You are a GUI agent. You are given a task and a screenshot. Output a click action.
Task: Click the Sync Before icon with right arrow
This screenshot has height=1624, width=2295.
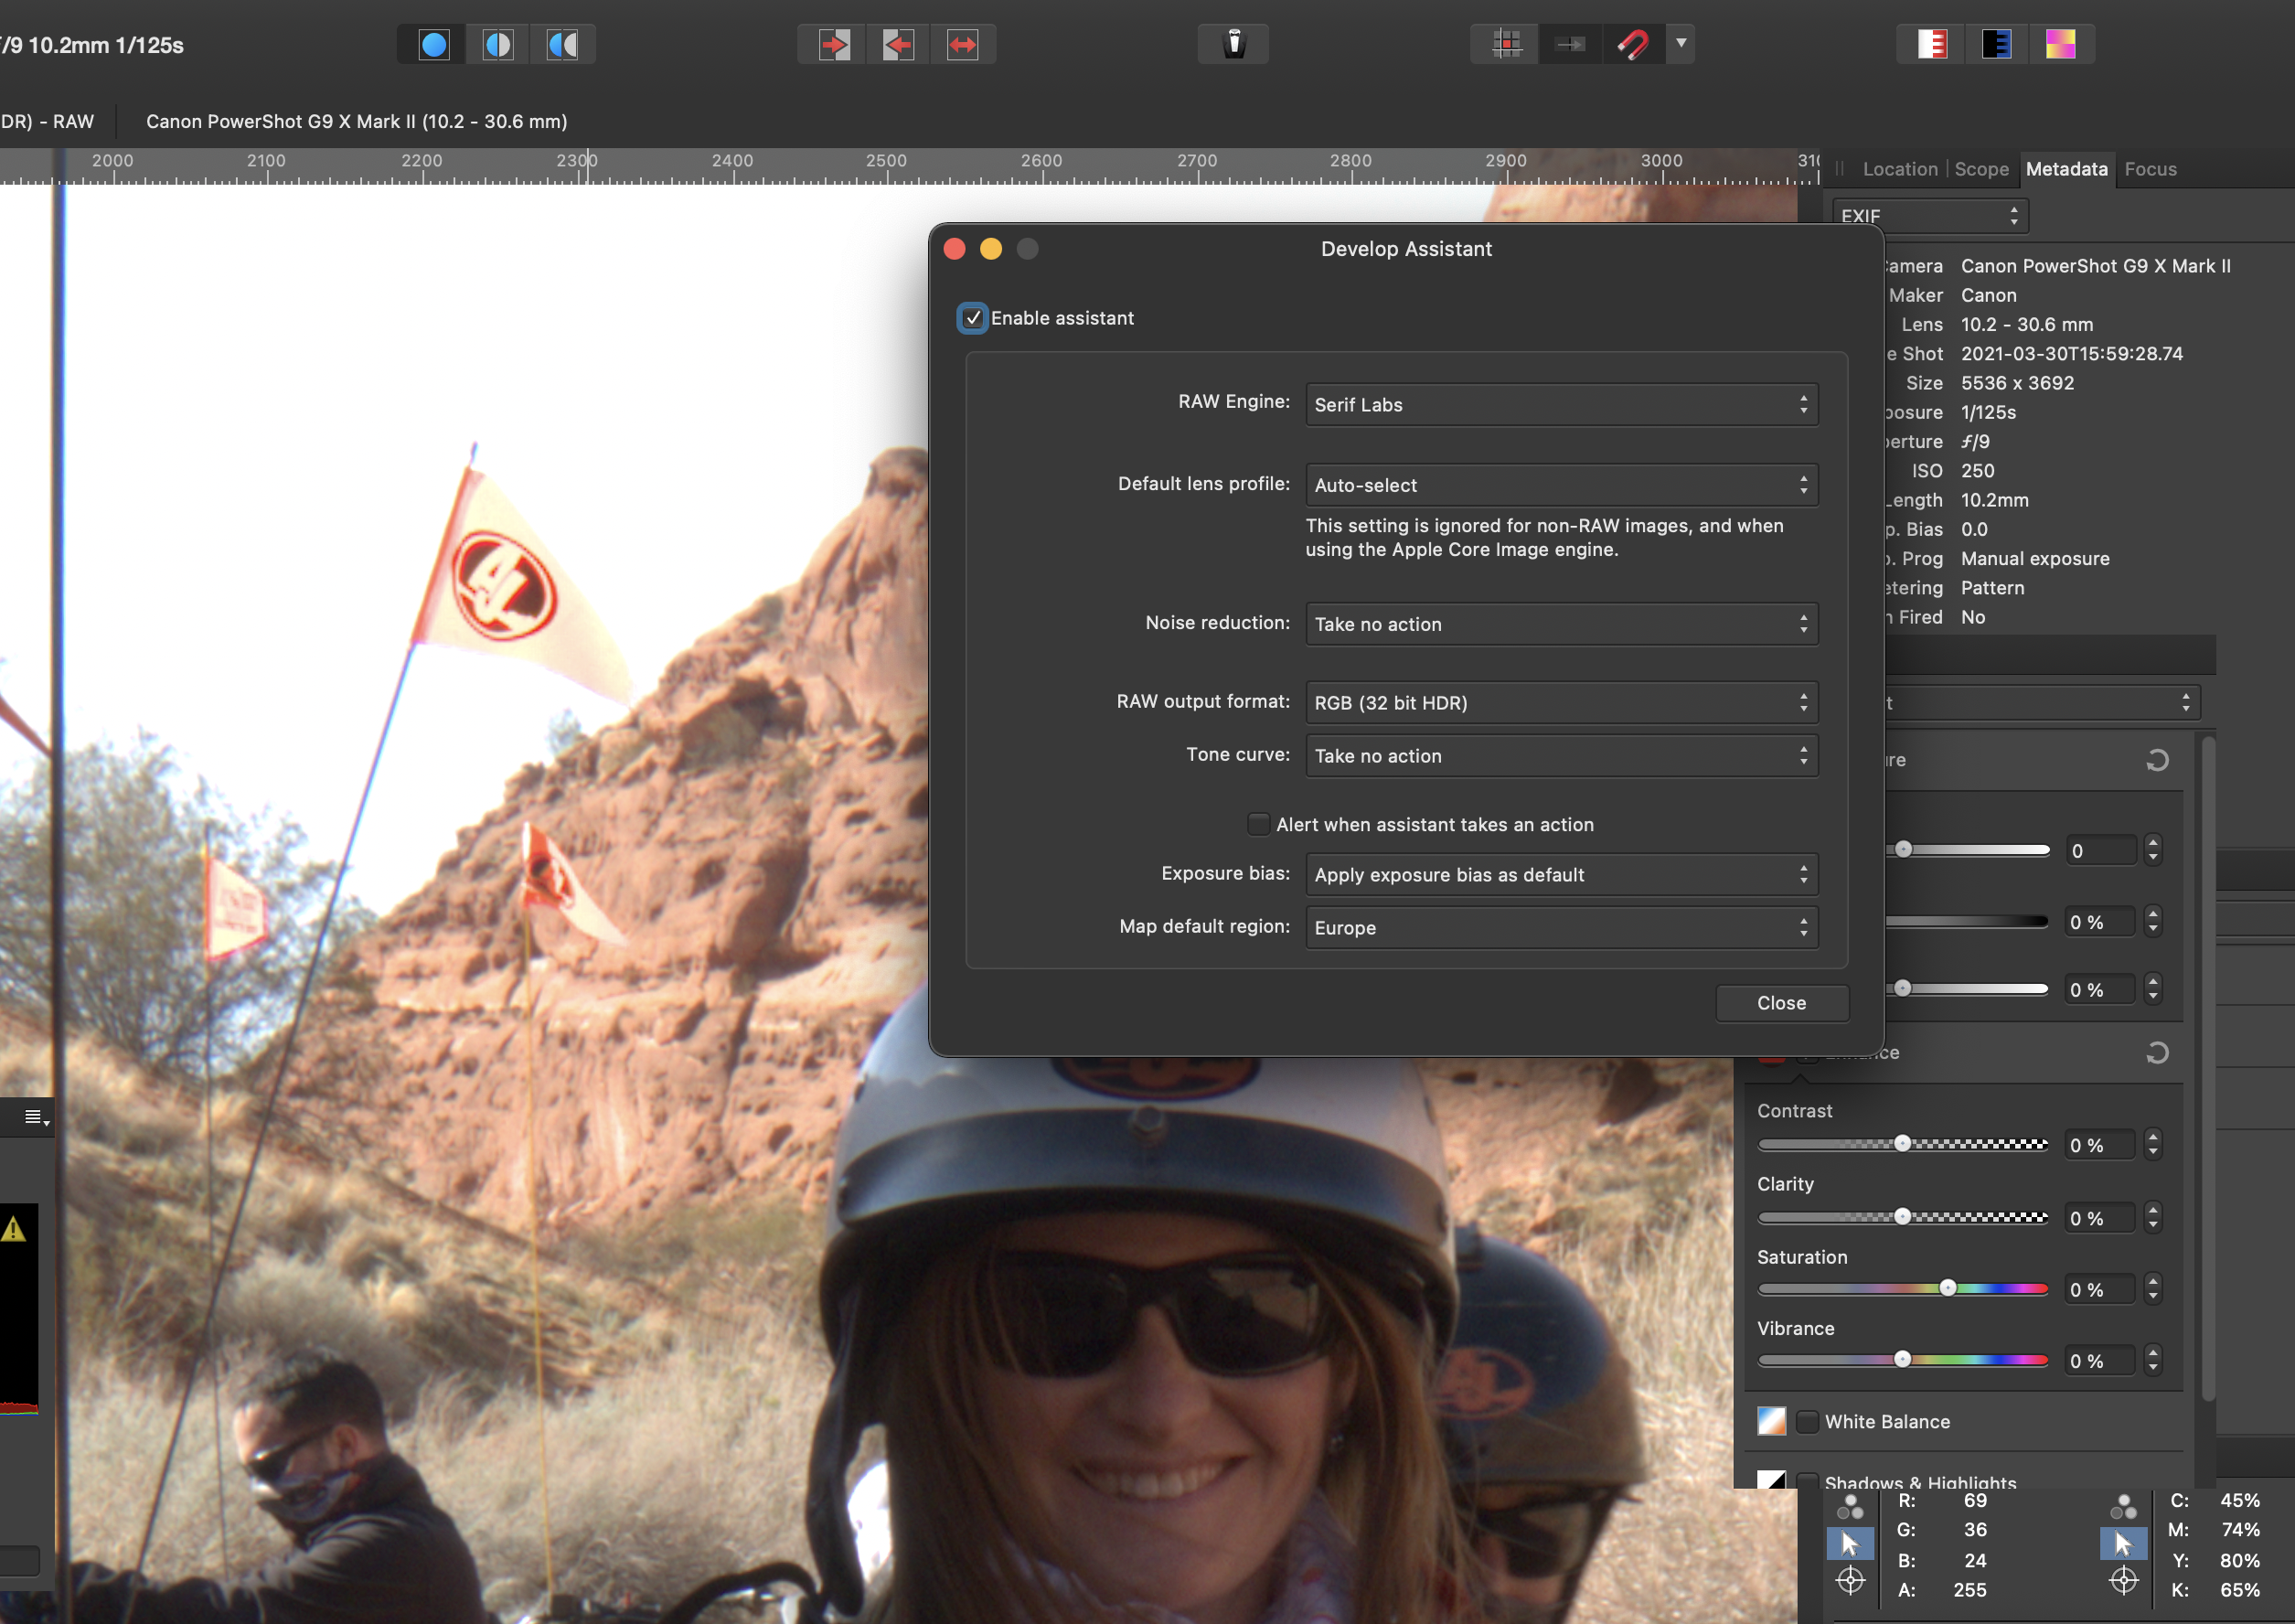pyautogui.click(x=834, y=45)
